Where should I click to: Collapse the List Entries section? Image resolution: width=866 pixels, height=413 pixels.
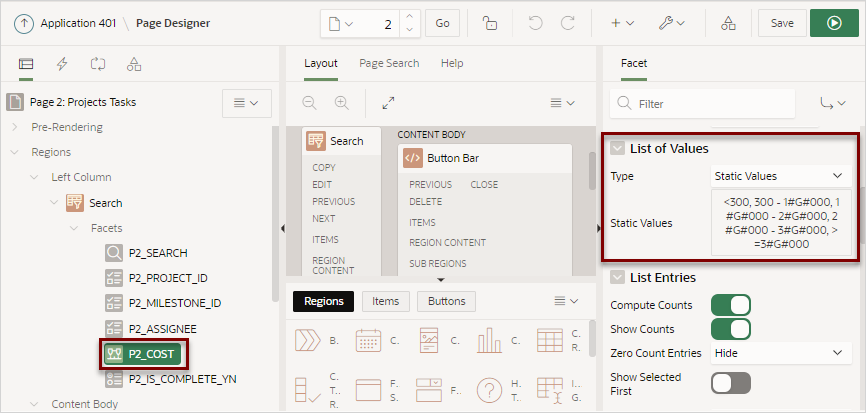pyautogui.click(x=617, y=278)
